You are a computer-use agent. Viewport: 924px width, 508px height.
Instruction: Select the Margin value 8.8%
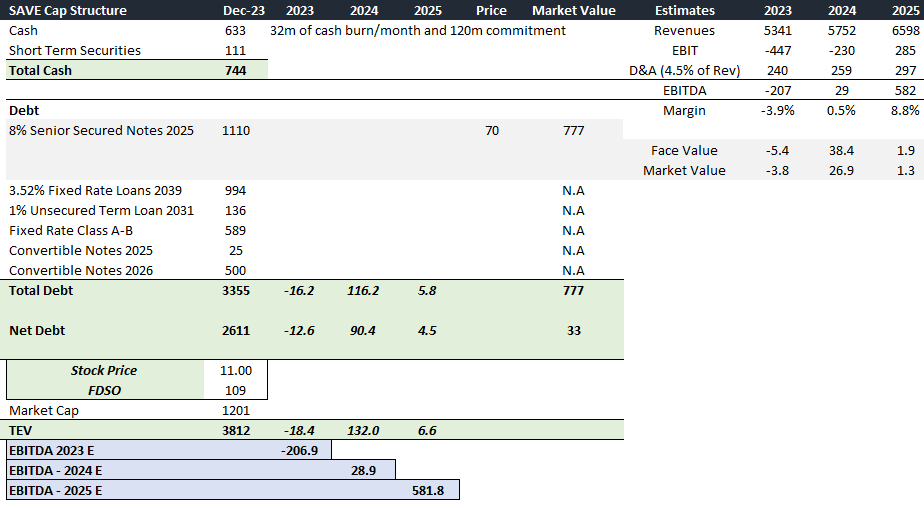[x=905, y=111]
